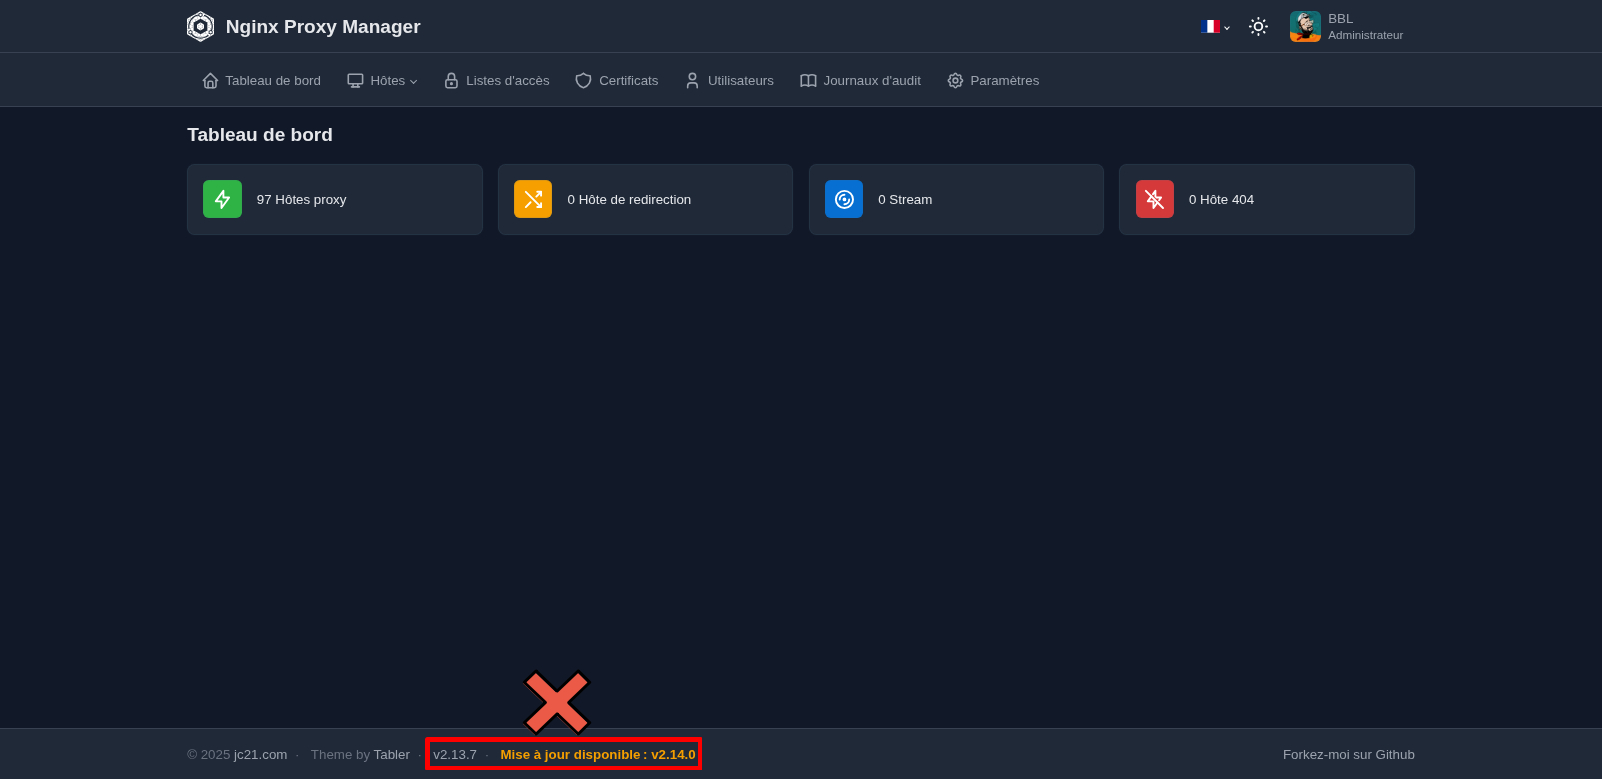The height and width of the screenshot is (779, 1602).
Task: Click the v2.13.7 version number link
Action: [x=455, y=755]
